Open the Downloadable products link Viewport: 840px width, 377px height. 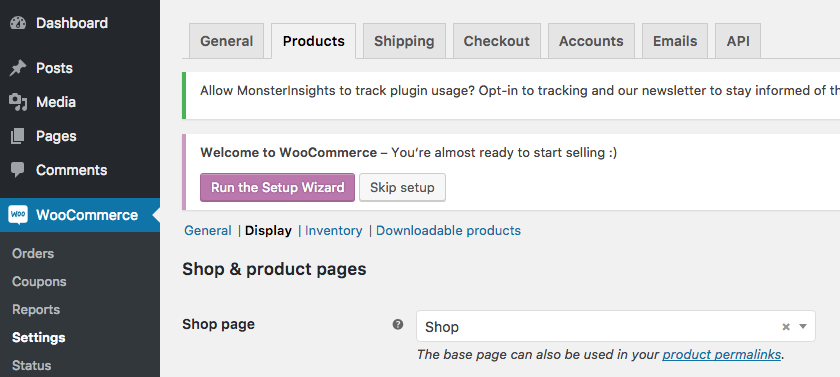(x=448, y=231)
